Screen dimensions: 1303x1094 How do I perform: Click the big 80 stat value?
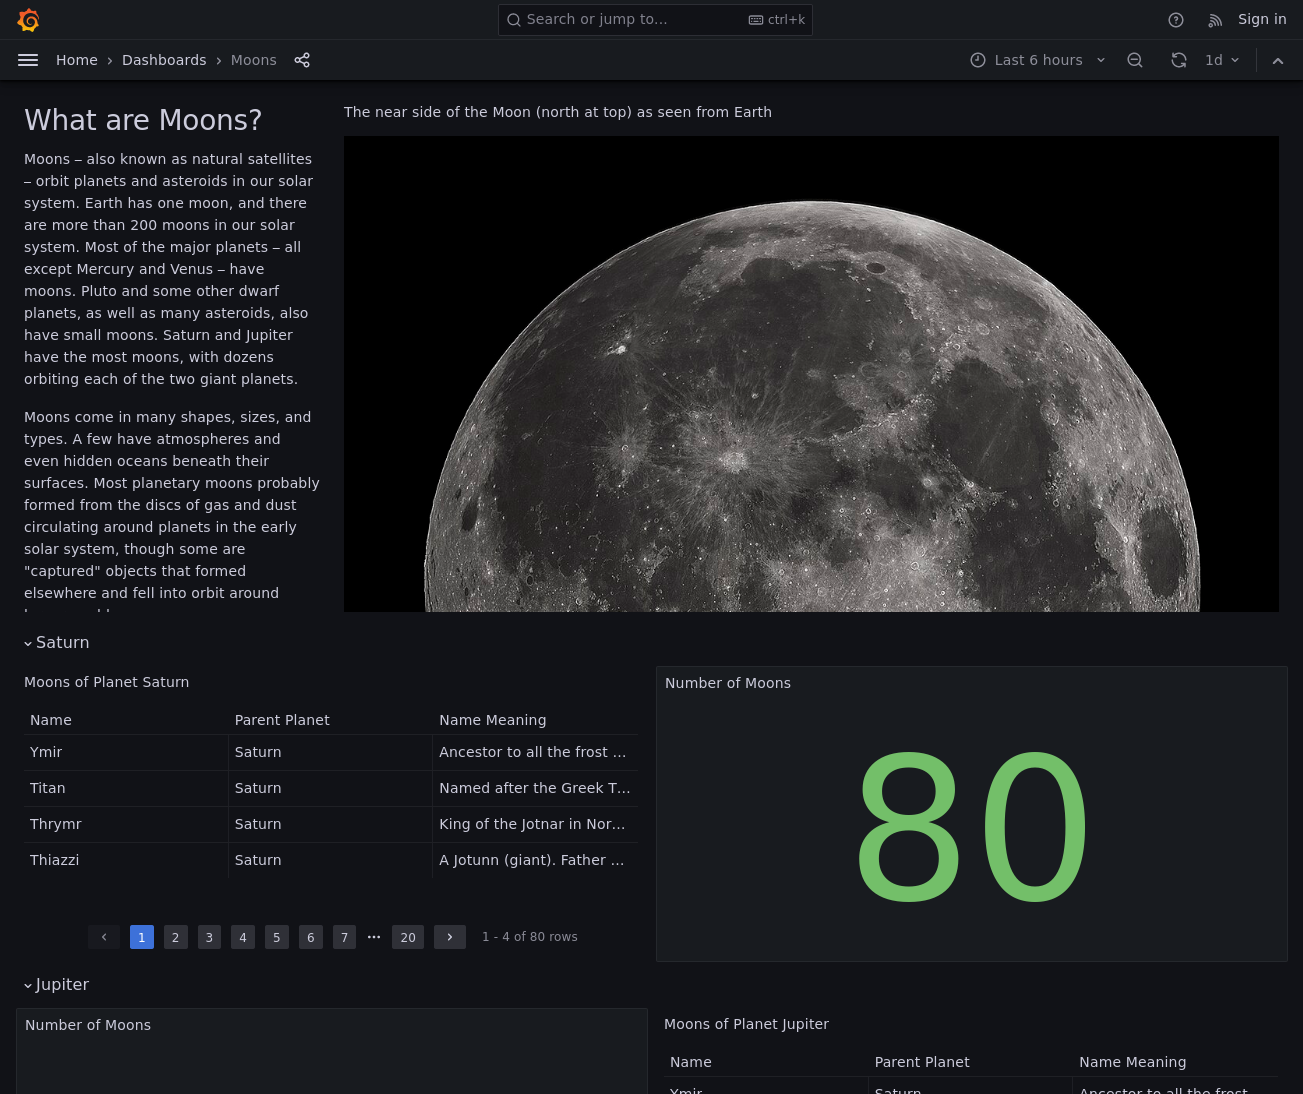[x=971, y=826]
